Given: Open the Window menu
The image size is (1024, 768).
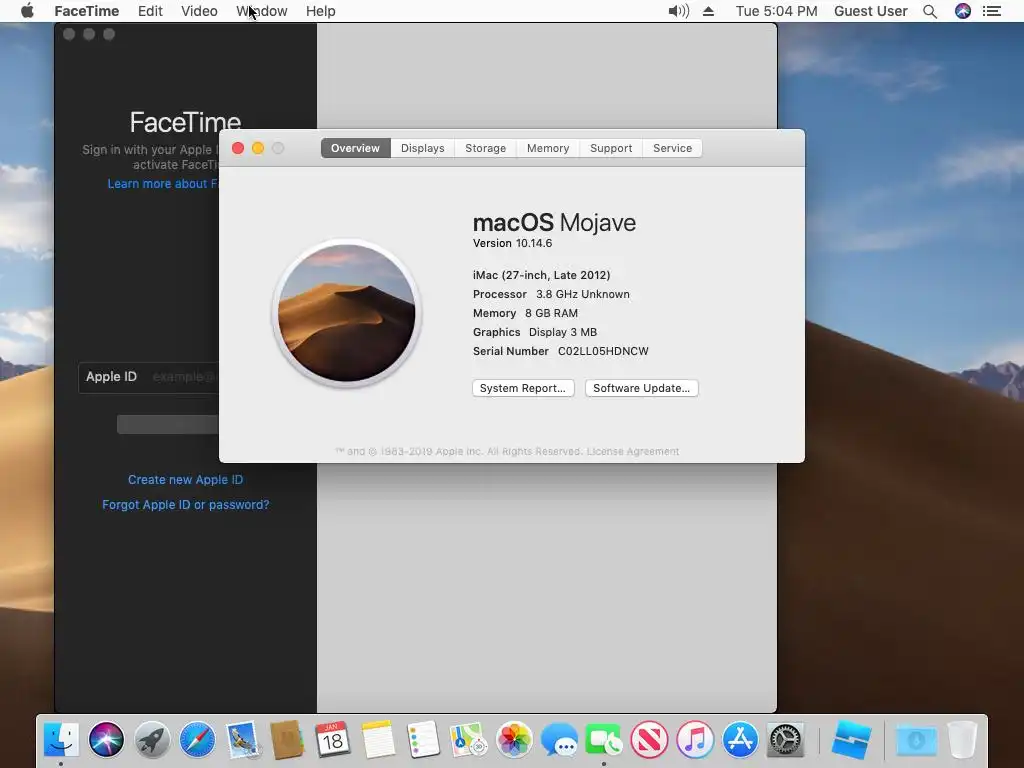Looking at the screenshot, I should 262,11.
